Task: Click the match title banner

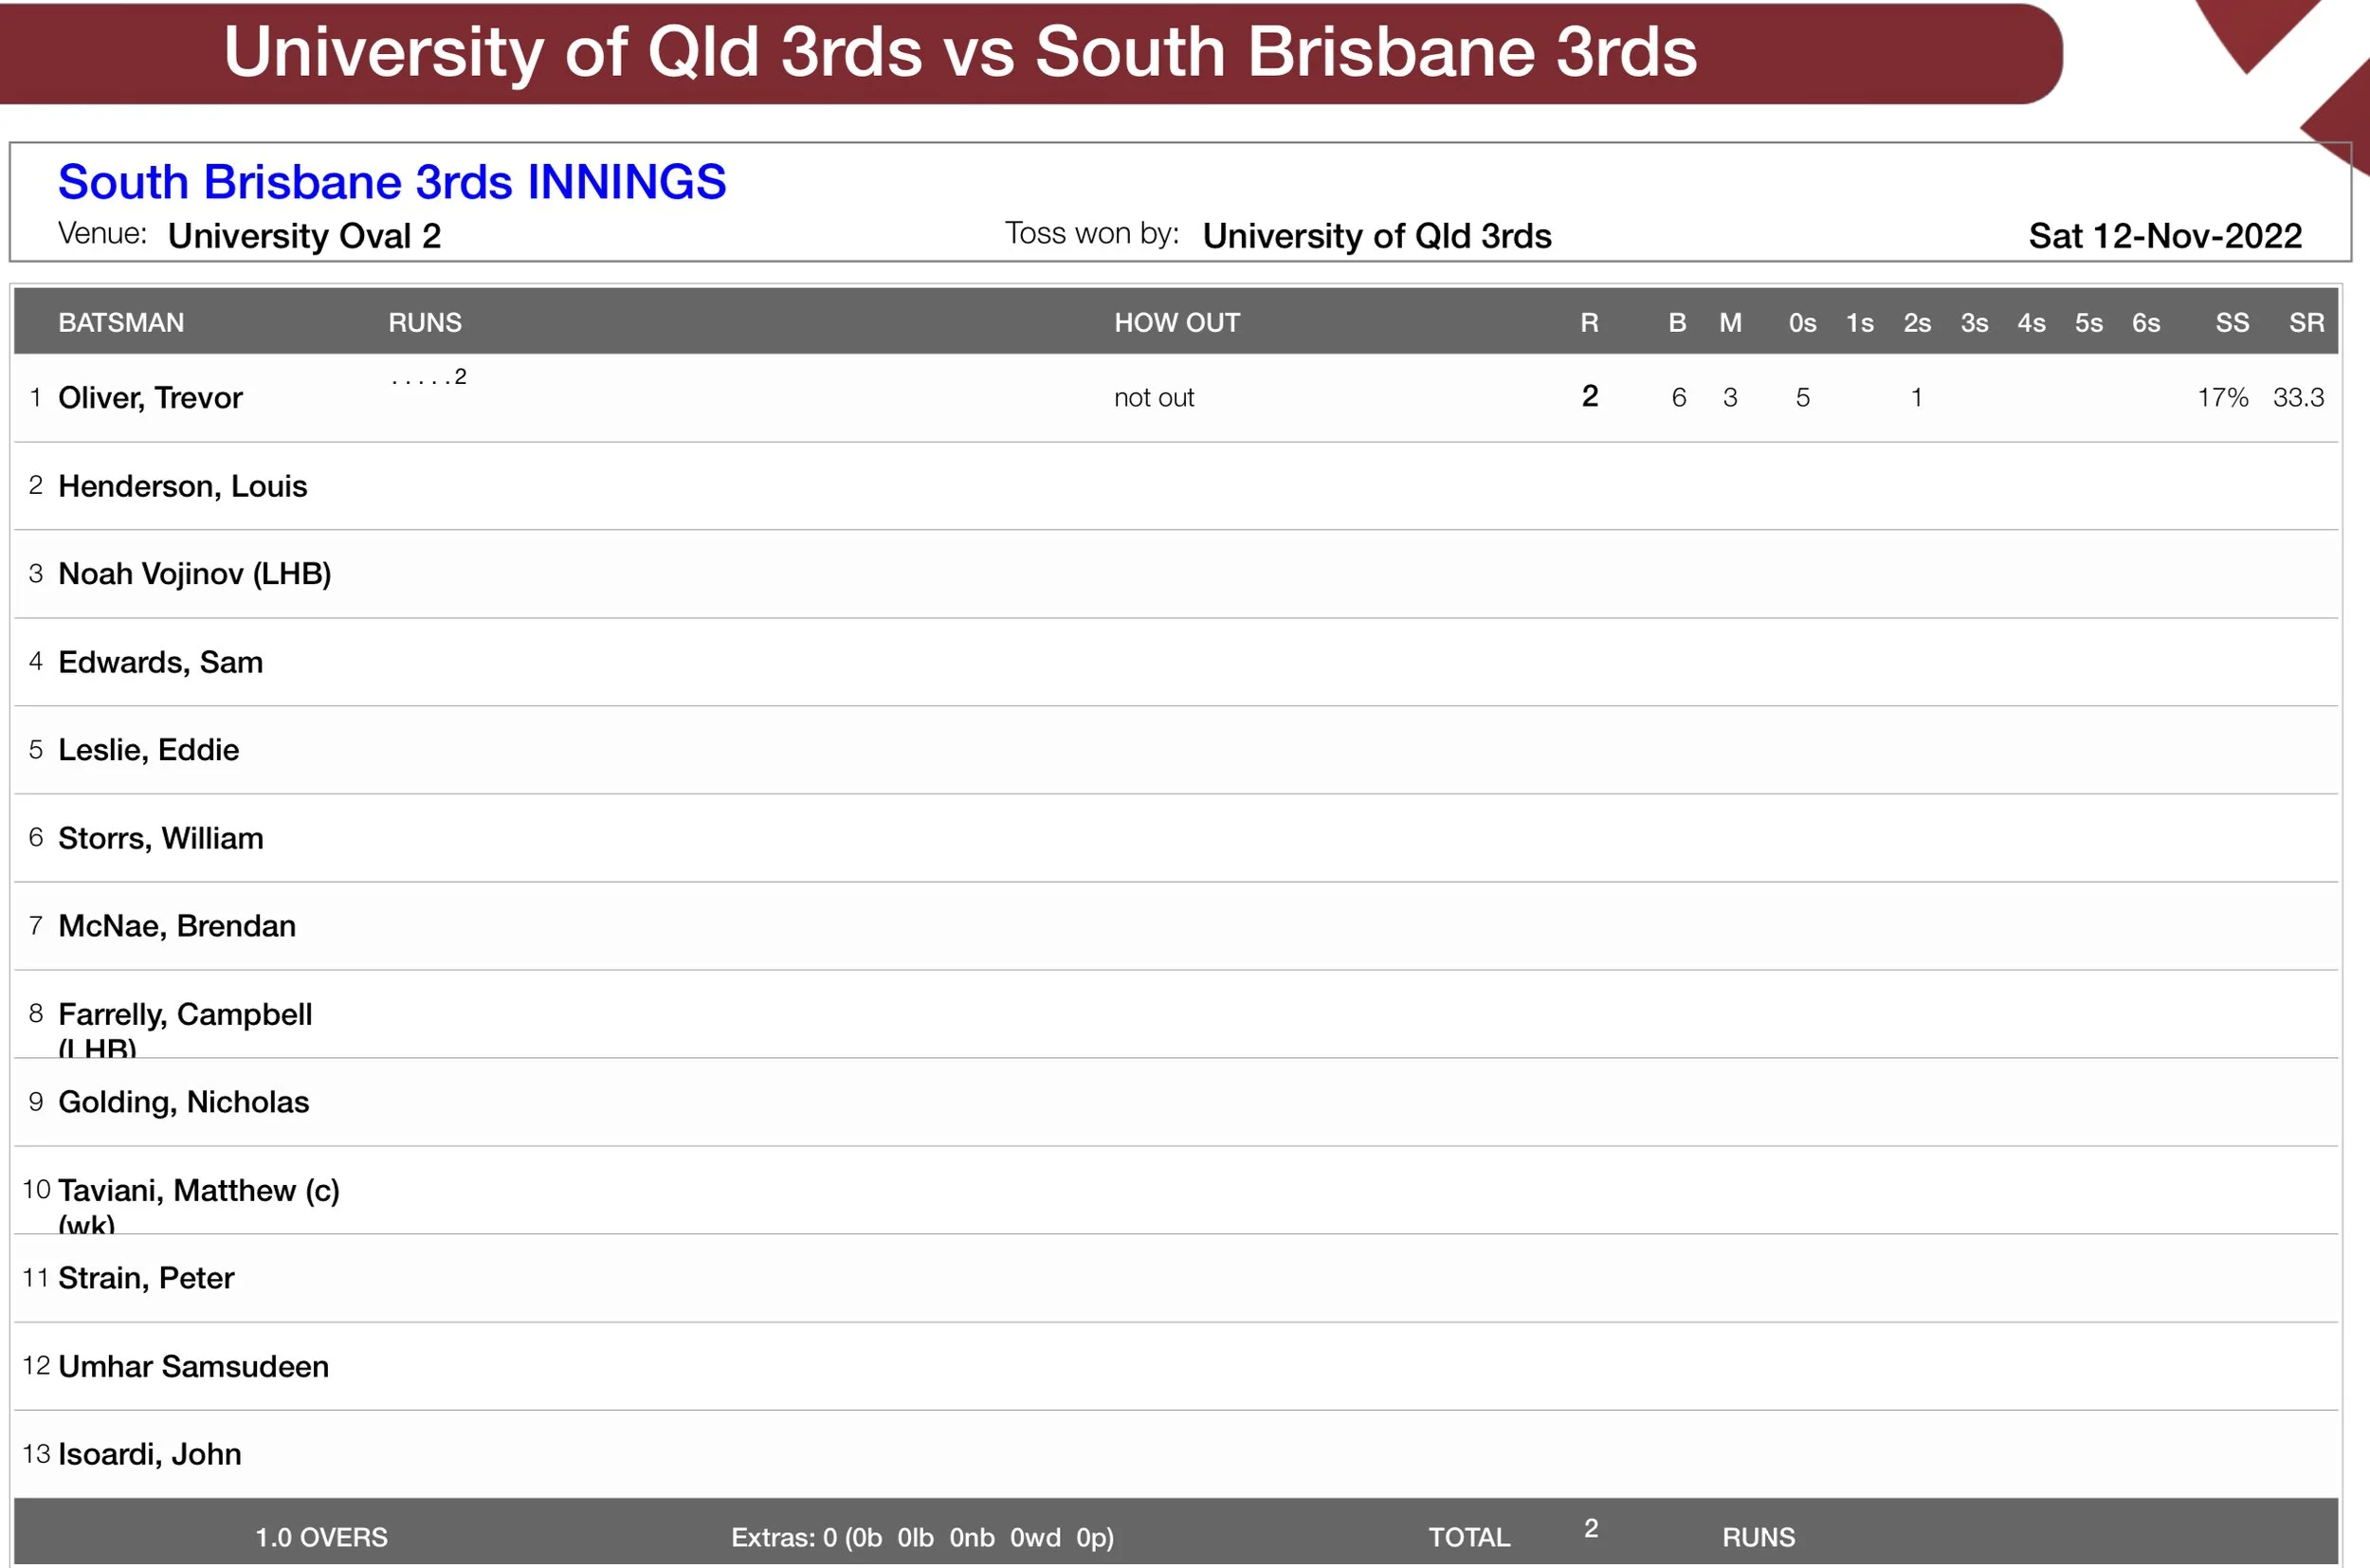Action: click(x=959, y=52)
